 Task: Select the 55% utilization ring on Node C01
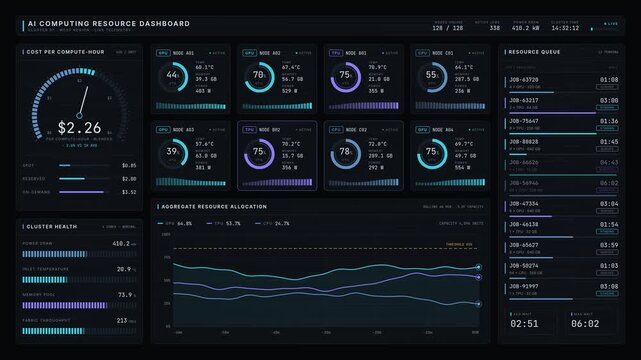tap(433, 77)
